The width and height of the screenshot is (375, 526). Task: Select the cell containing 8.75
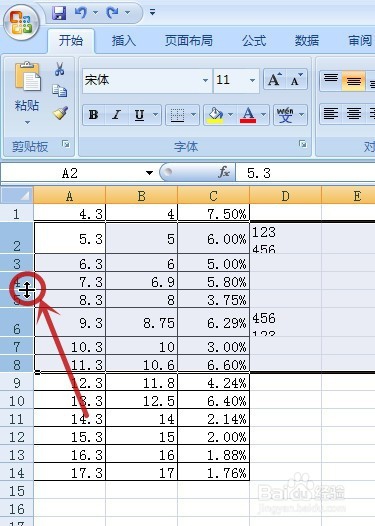click(x=142, y=322)
